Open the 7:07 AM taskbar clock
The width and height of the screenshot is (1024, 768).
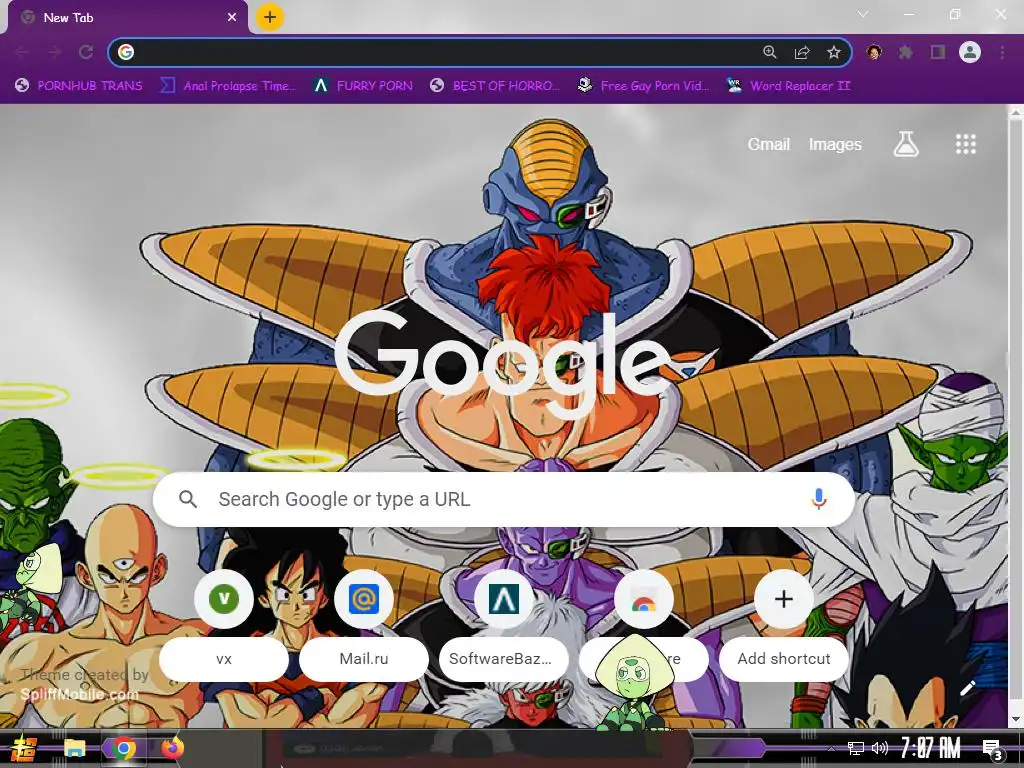pyautogui.click(x=931, y=748)
